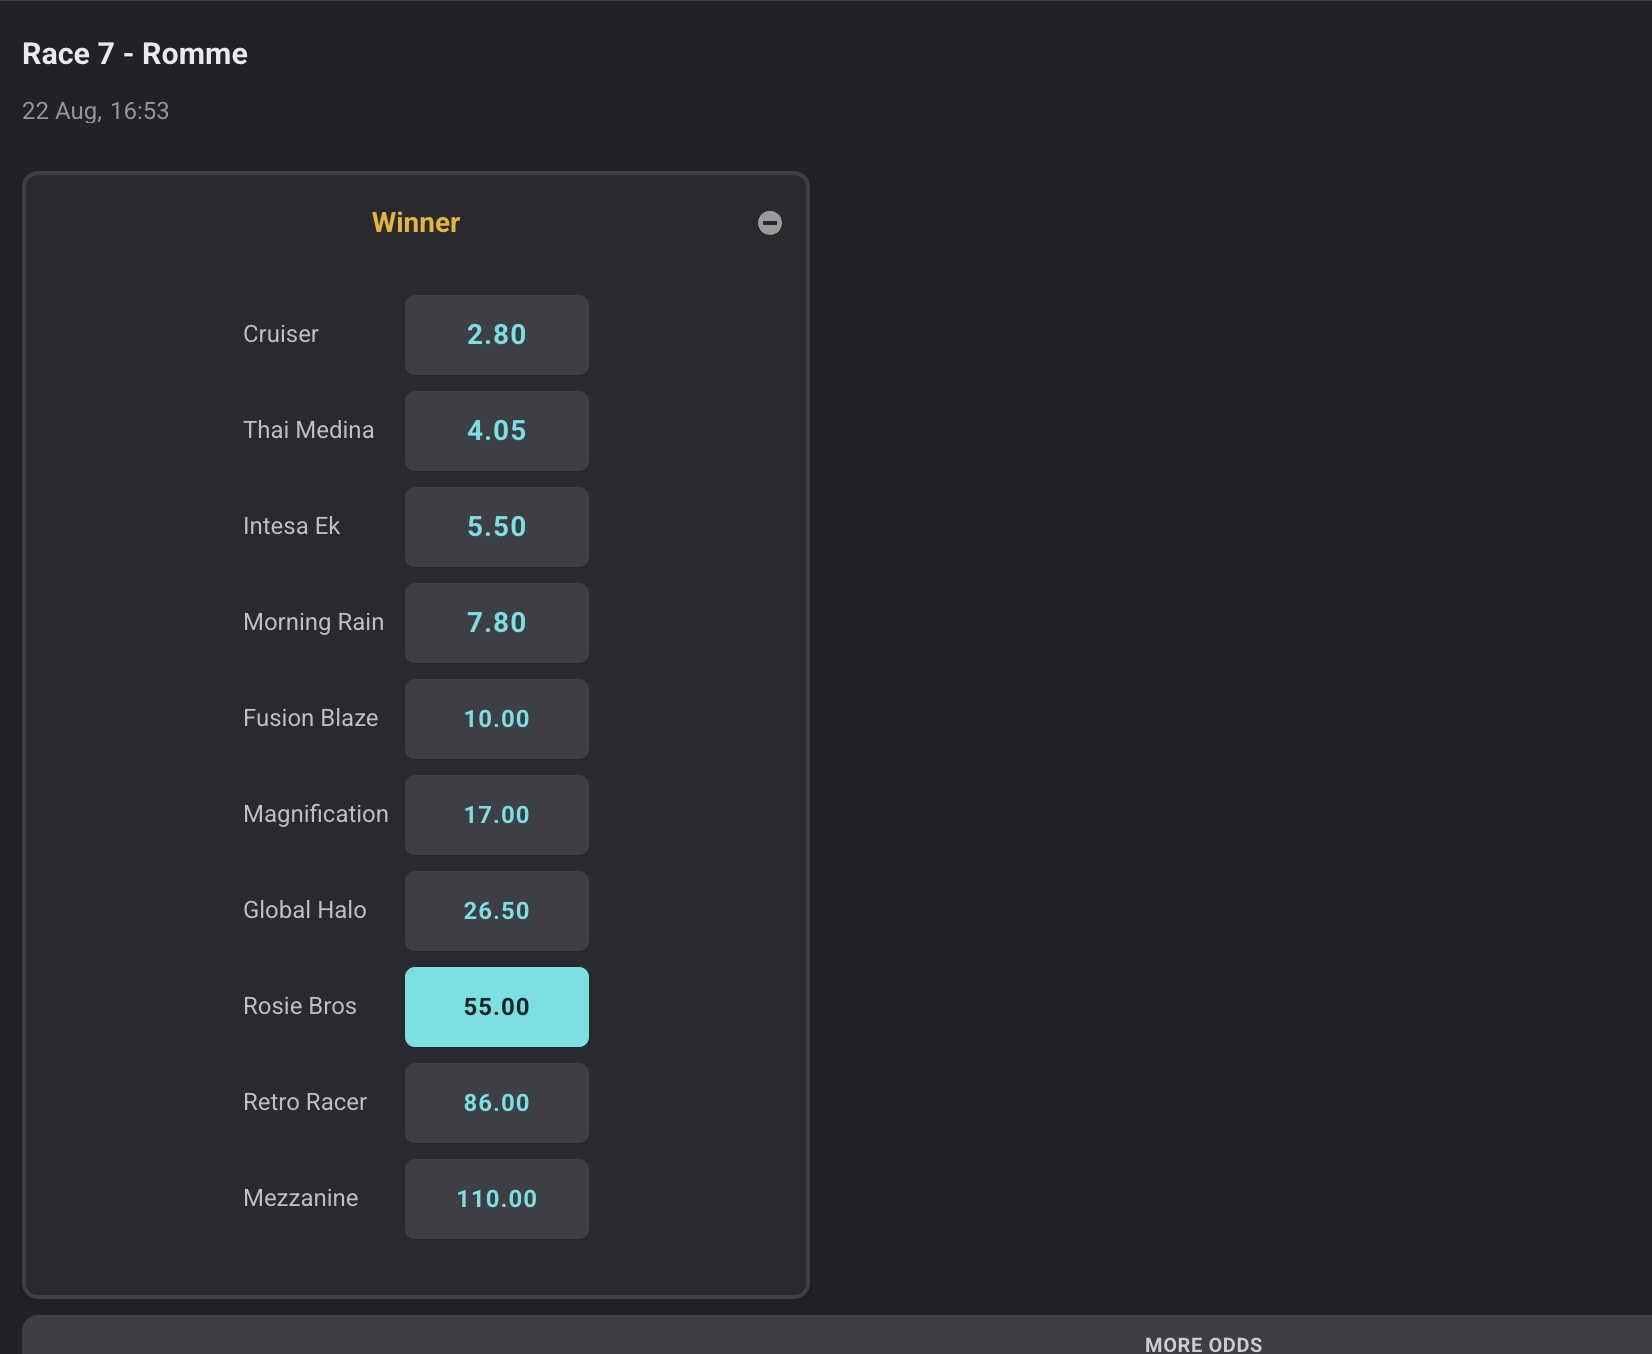Select Thai Medina odds 4.05
The height and width of the screenshot is (1354, 1652).
coord(497,431)
